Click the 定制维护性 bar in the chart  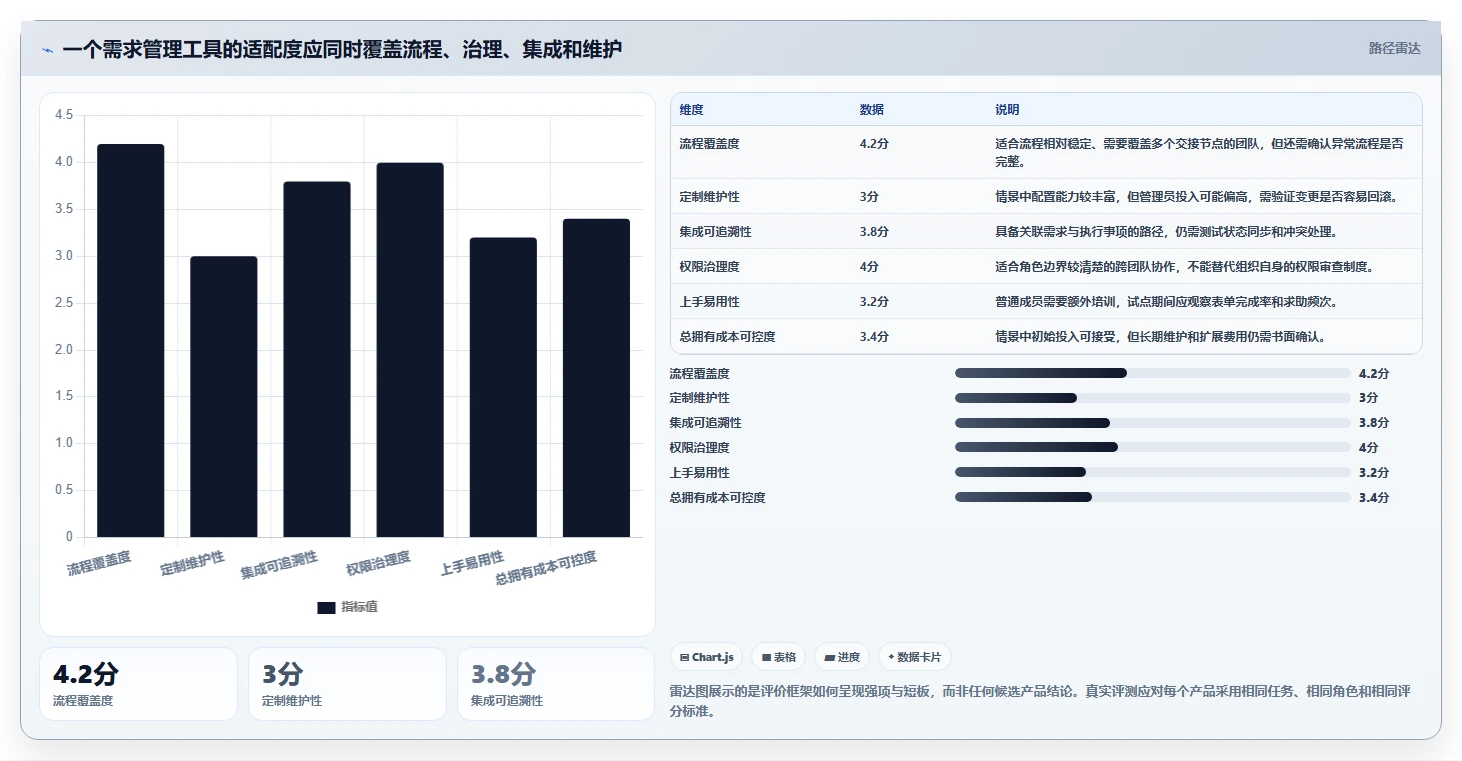(224, 397)
